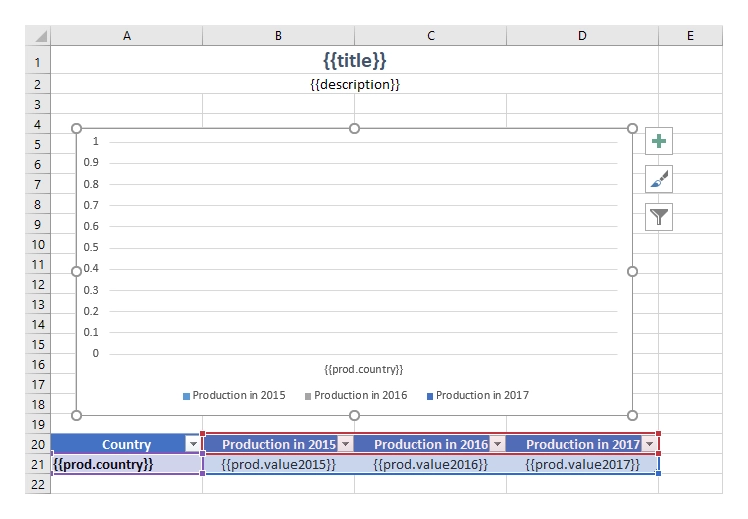Select row 19 header
The height and width of the screenshot is (519, 748).
tap(38, 424)
